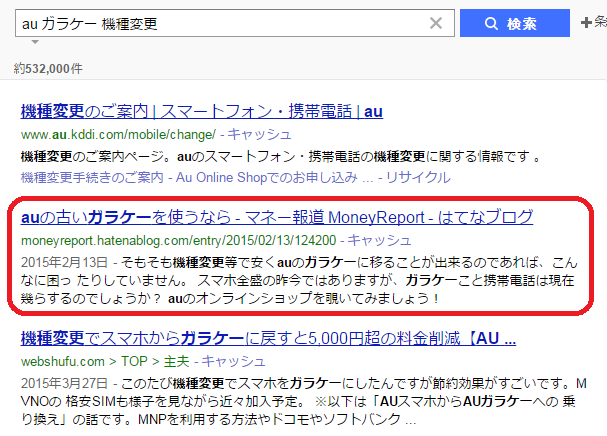Open the リサイクル sublink
The width and height of the screenshot is (607, 436).
(418, 177)
